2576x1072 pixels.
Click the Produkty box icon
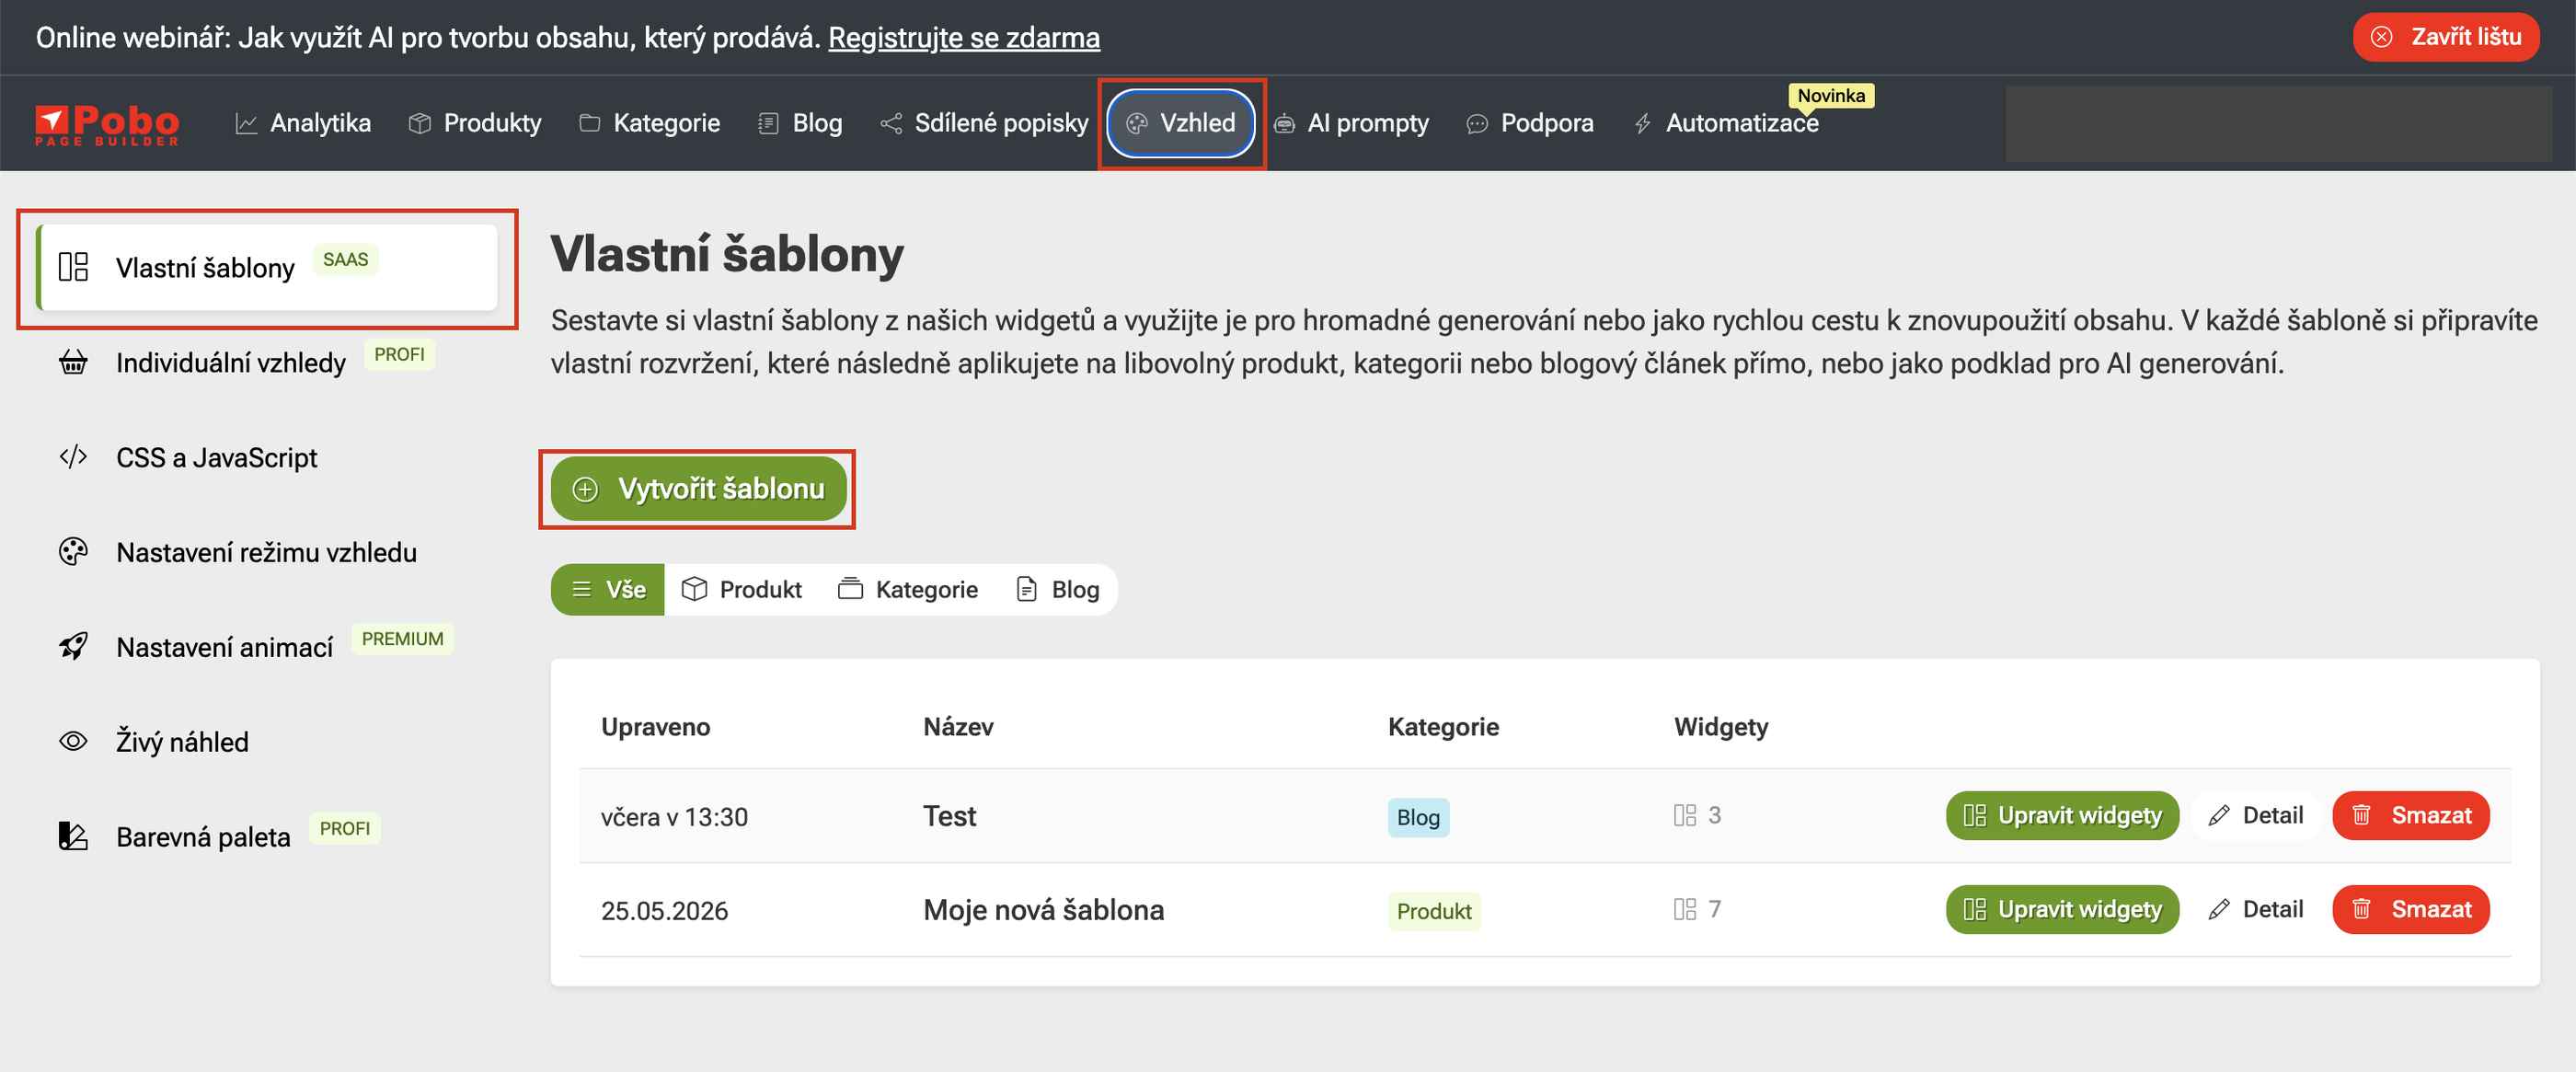pyautogui.click(x=420, y=123)
